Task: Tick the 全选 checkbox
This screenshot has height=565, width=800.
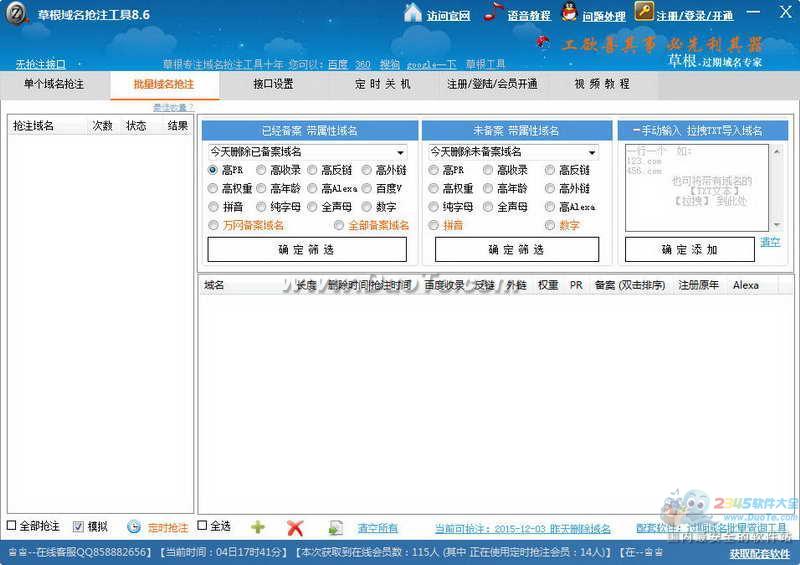Action: point(202,526)
